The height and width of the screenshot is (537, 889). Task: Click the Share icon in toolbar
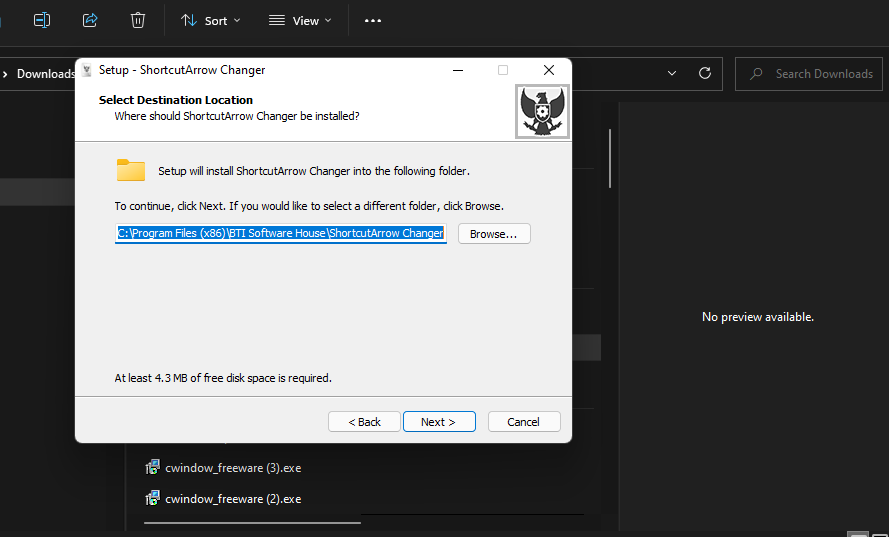(x=90, y=20)
